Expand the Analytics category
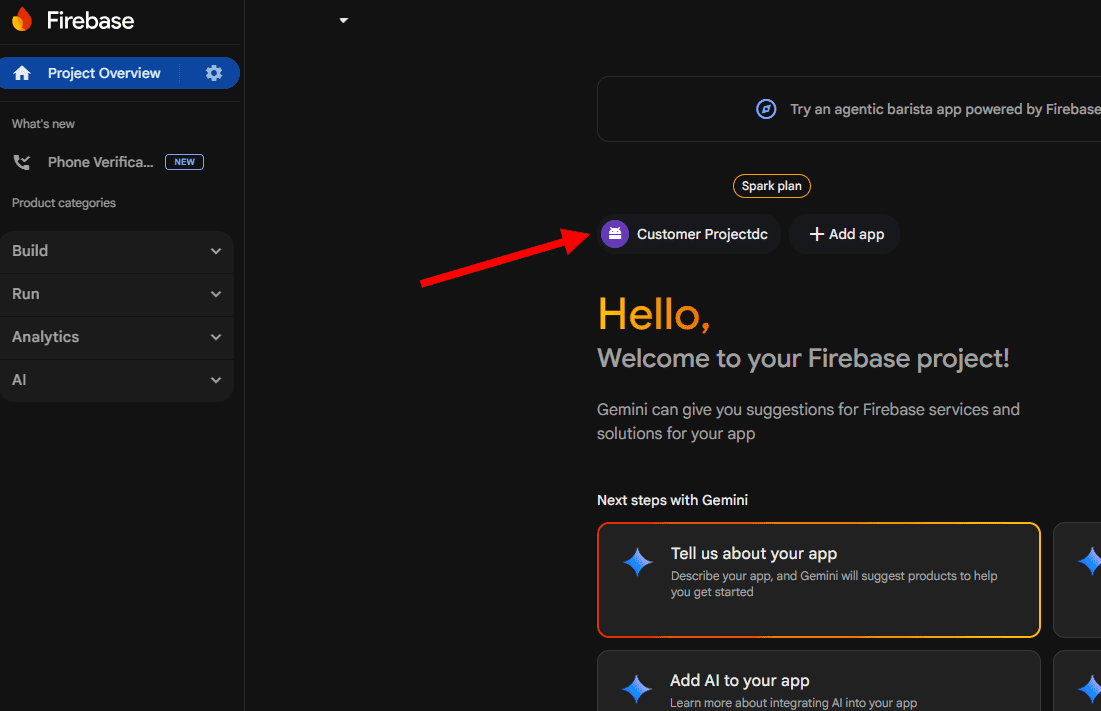 (x=117, y=337)
